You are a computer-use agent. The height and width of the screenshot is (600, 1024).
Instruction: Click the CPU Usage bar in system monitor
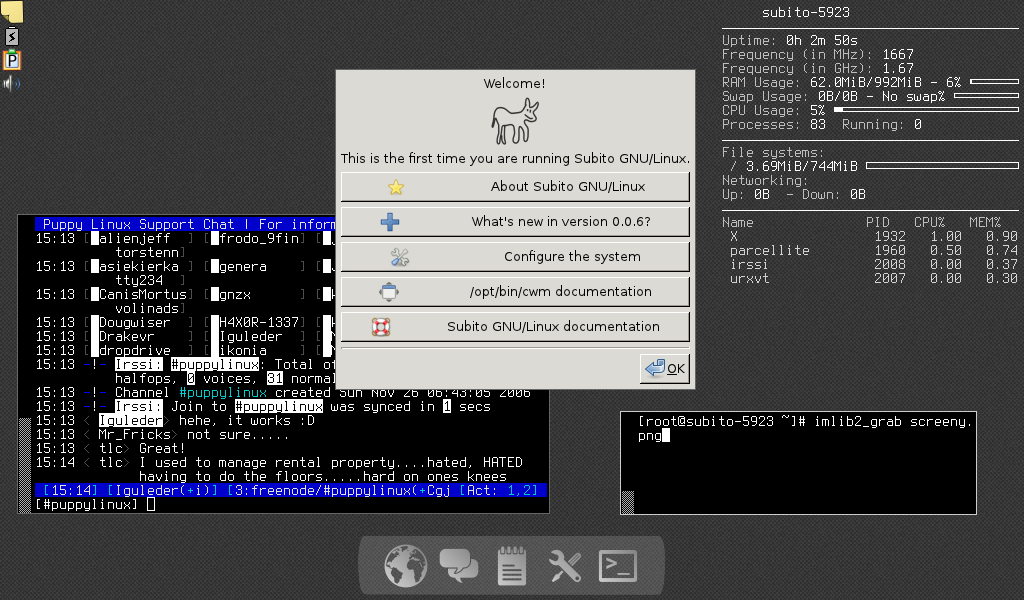coord(926,110)
